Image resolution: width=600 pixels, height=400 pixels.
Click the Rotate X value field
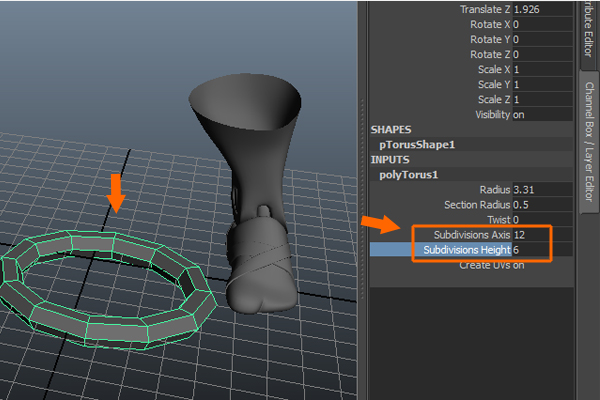point(542,24)
